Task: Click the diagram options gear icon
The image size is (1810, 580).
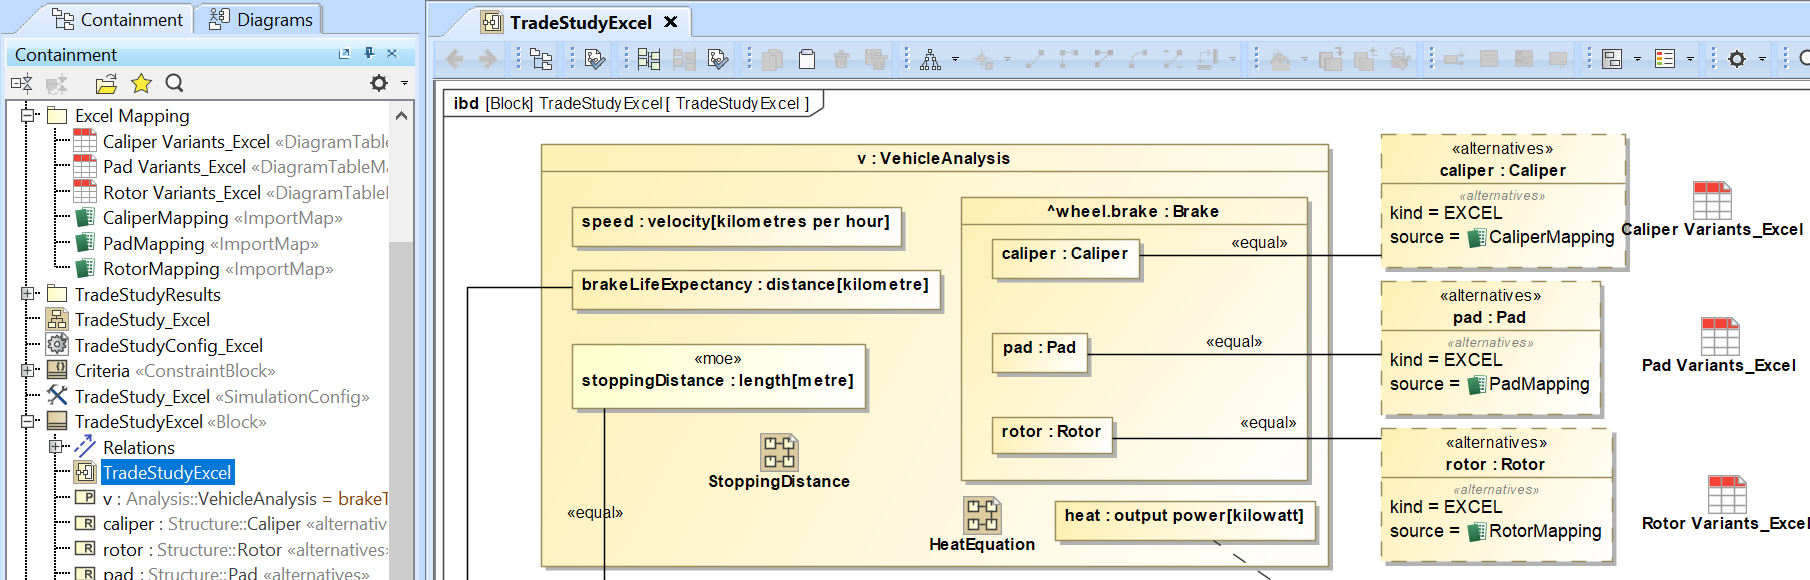Action: click(x=1737, y=60)
